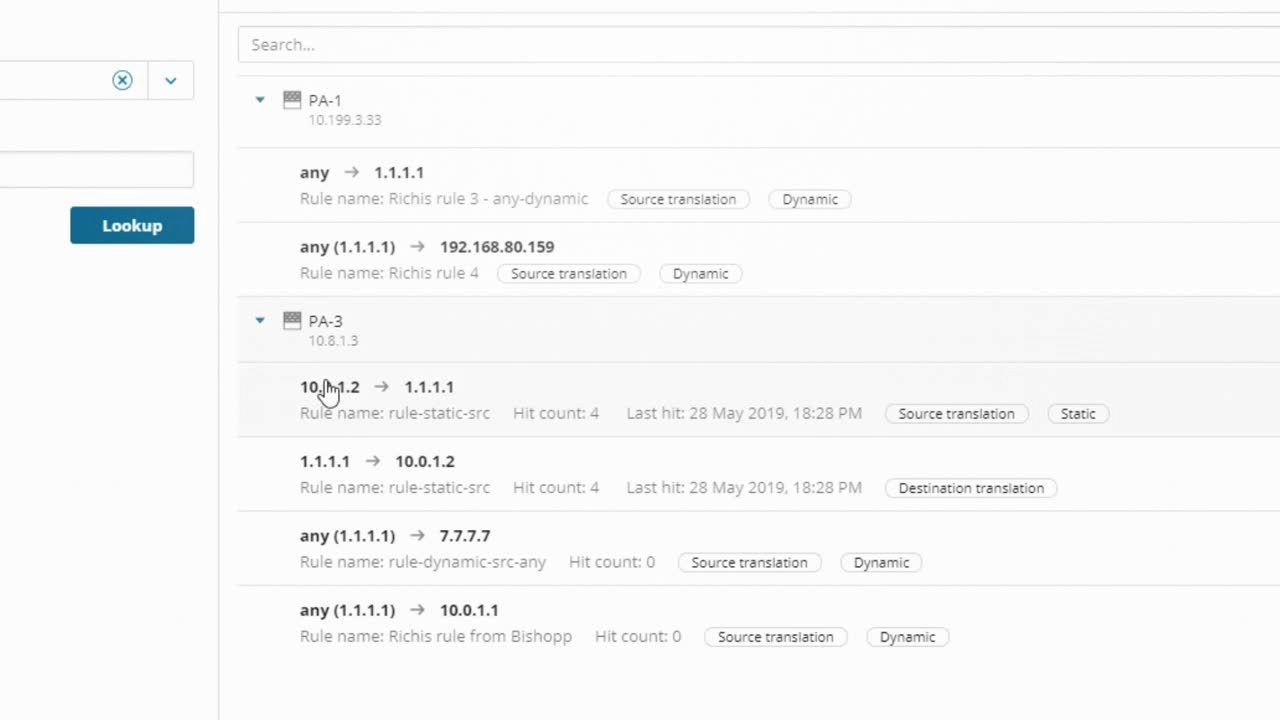Toggle the Destination translation tag on rule-static-src
This screenshot has height=720, width=1280.
pyautogui.click(x=970, y=488)
